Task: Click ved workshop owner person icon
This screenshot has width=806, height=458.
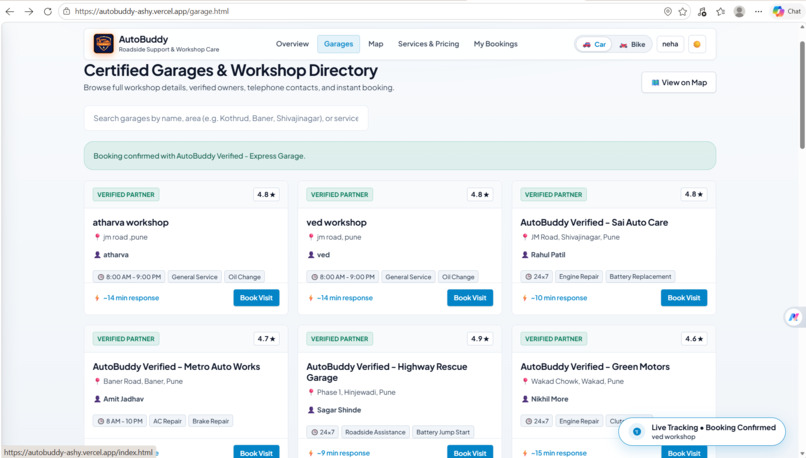Action: [310, 254]
